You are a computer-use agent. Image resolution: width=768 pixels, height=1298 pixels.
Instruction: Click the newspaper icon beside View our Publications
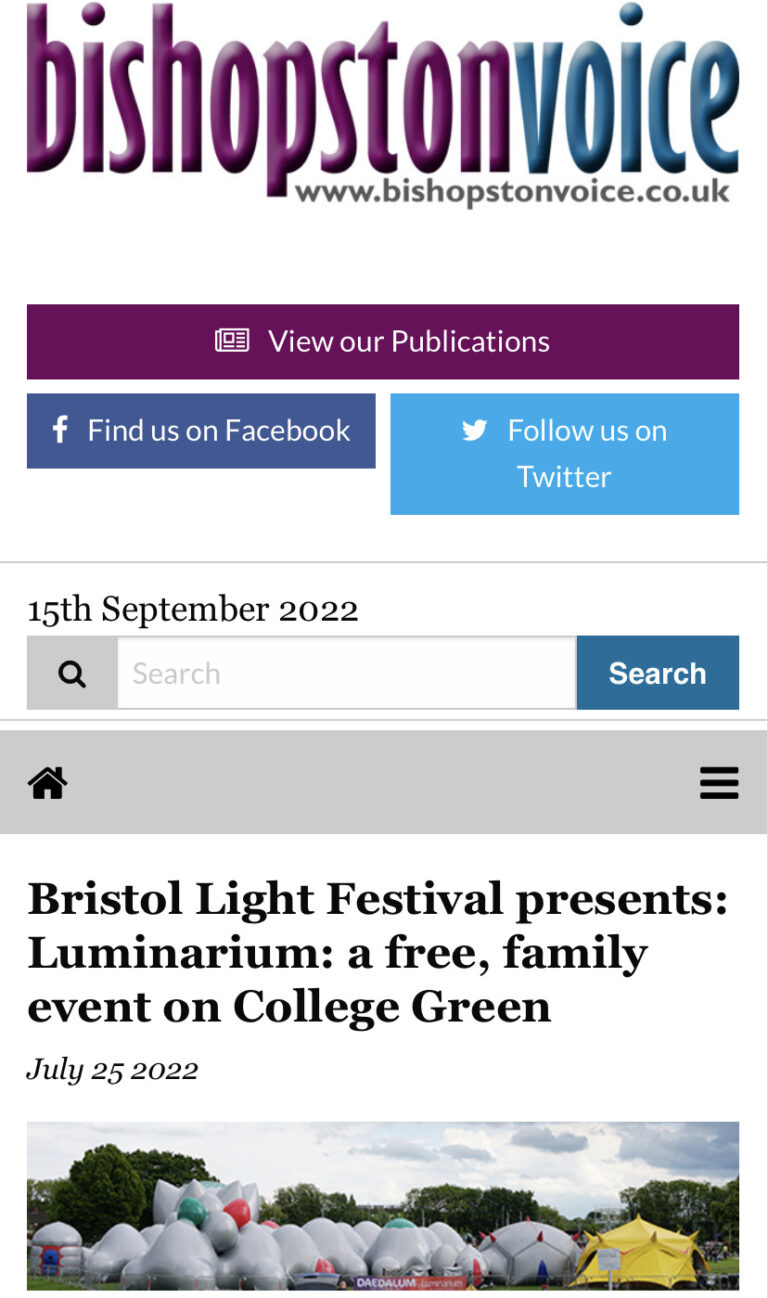tap(232, 341)
